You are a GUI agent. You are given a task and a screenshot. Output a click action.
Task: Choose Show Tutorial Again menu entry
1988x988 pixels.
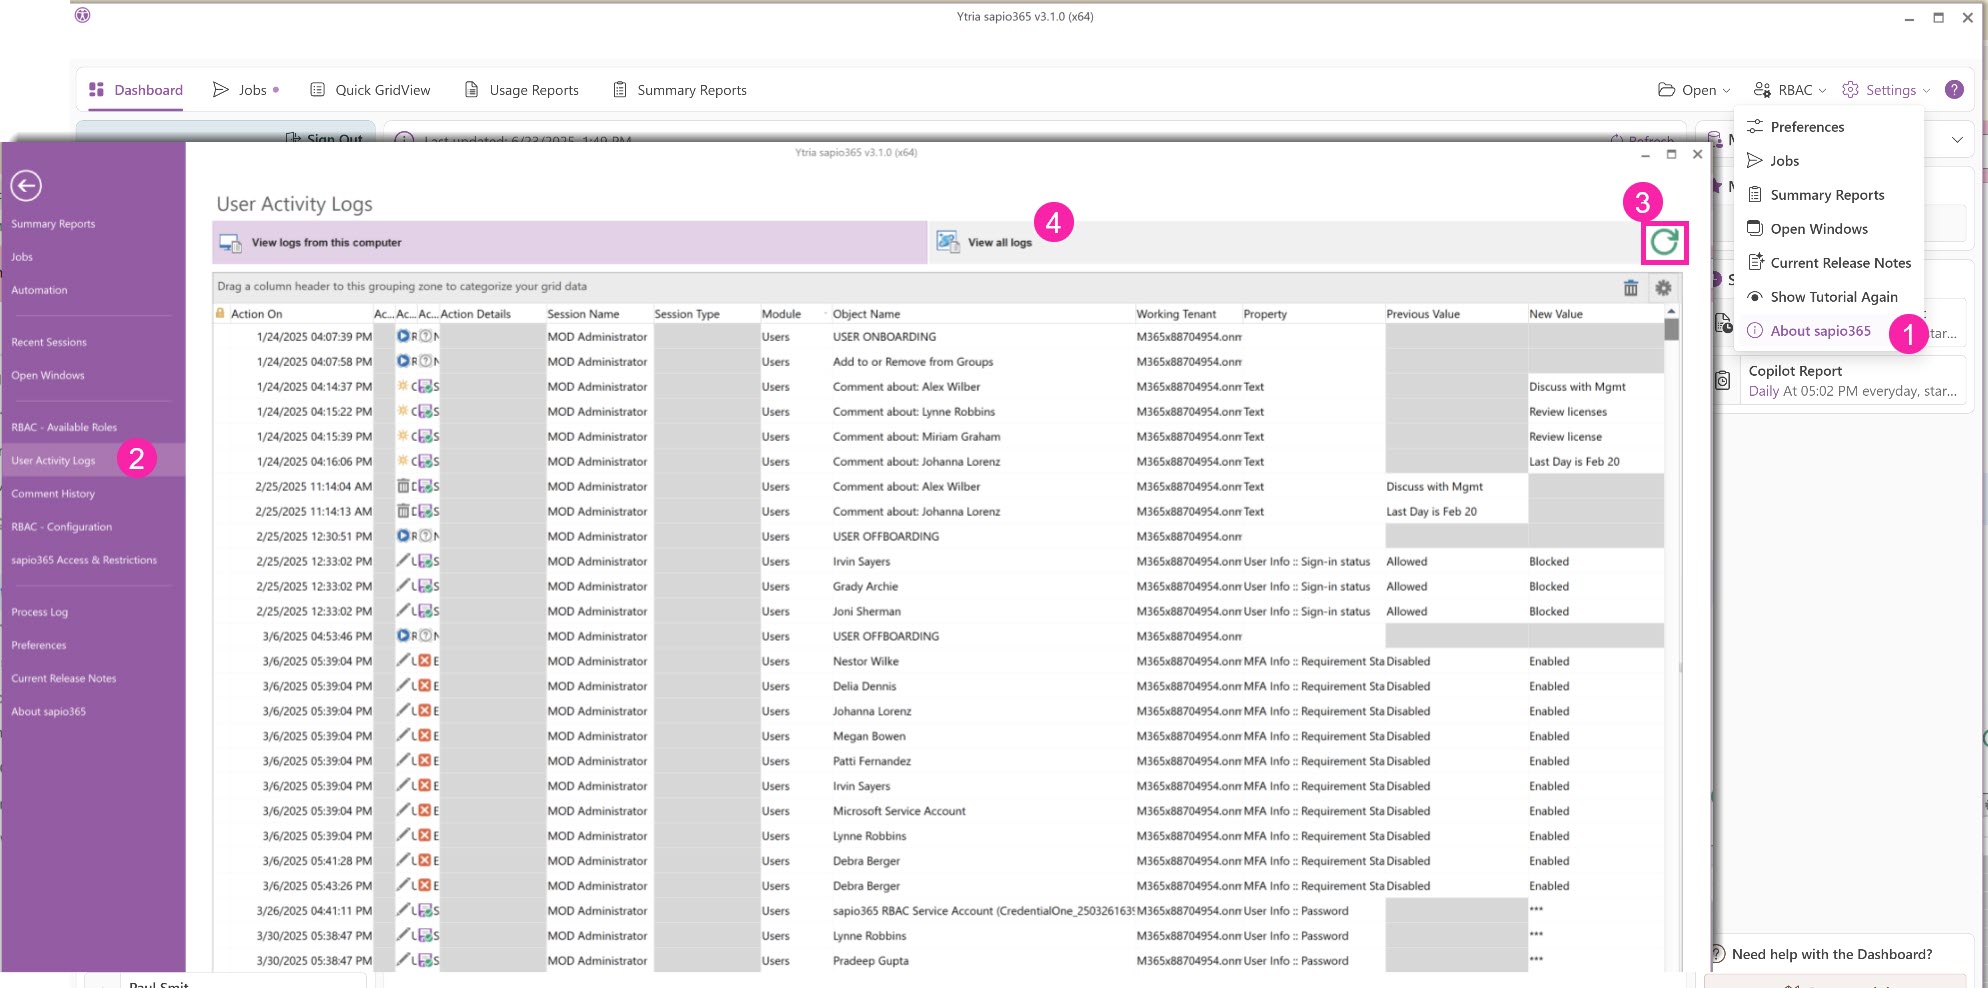pyautogui.click(x=1833, y=297)
